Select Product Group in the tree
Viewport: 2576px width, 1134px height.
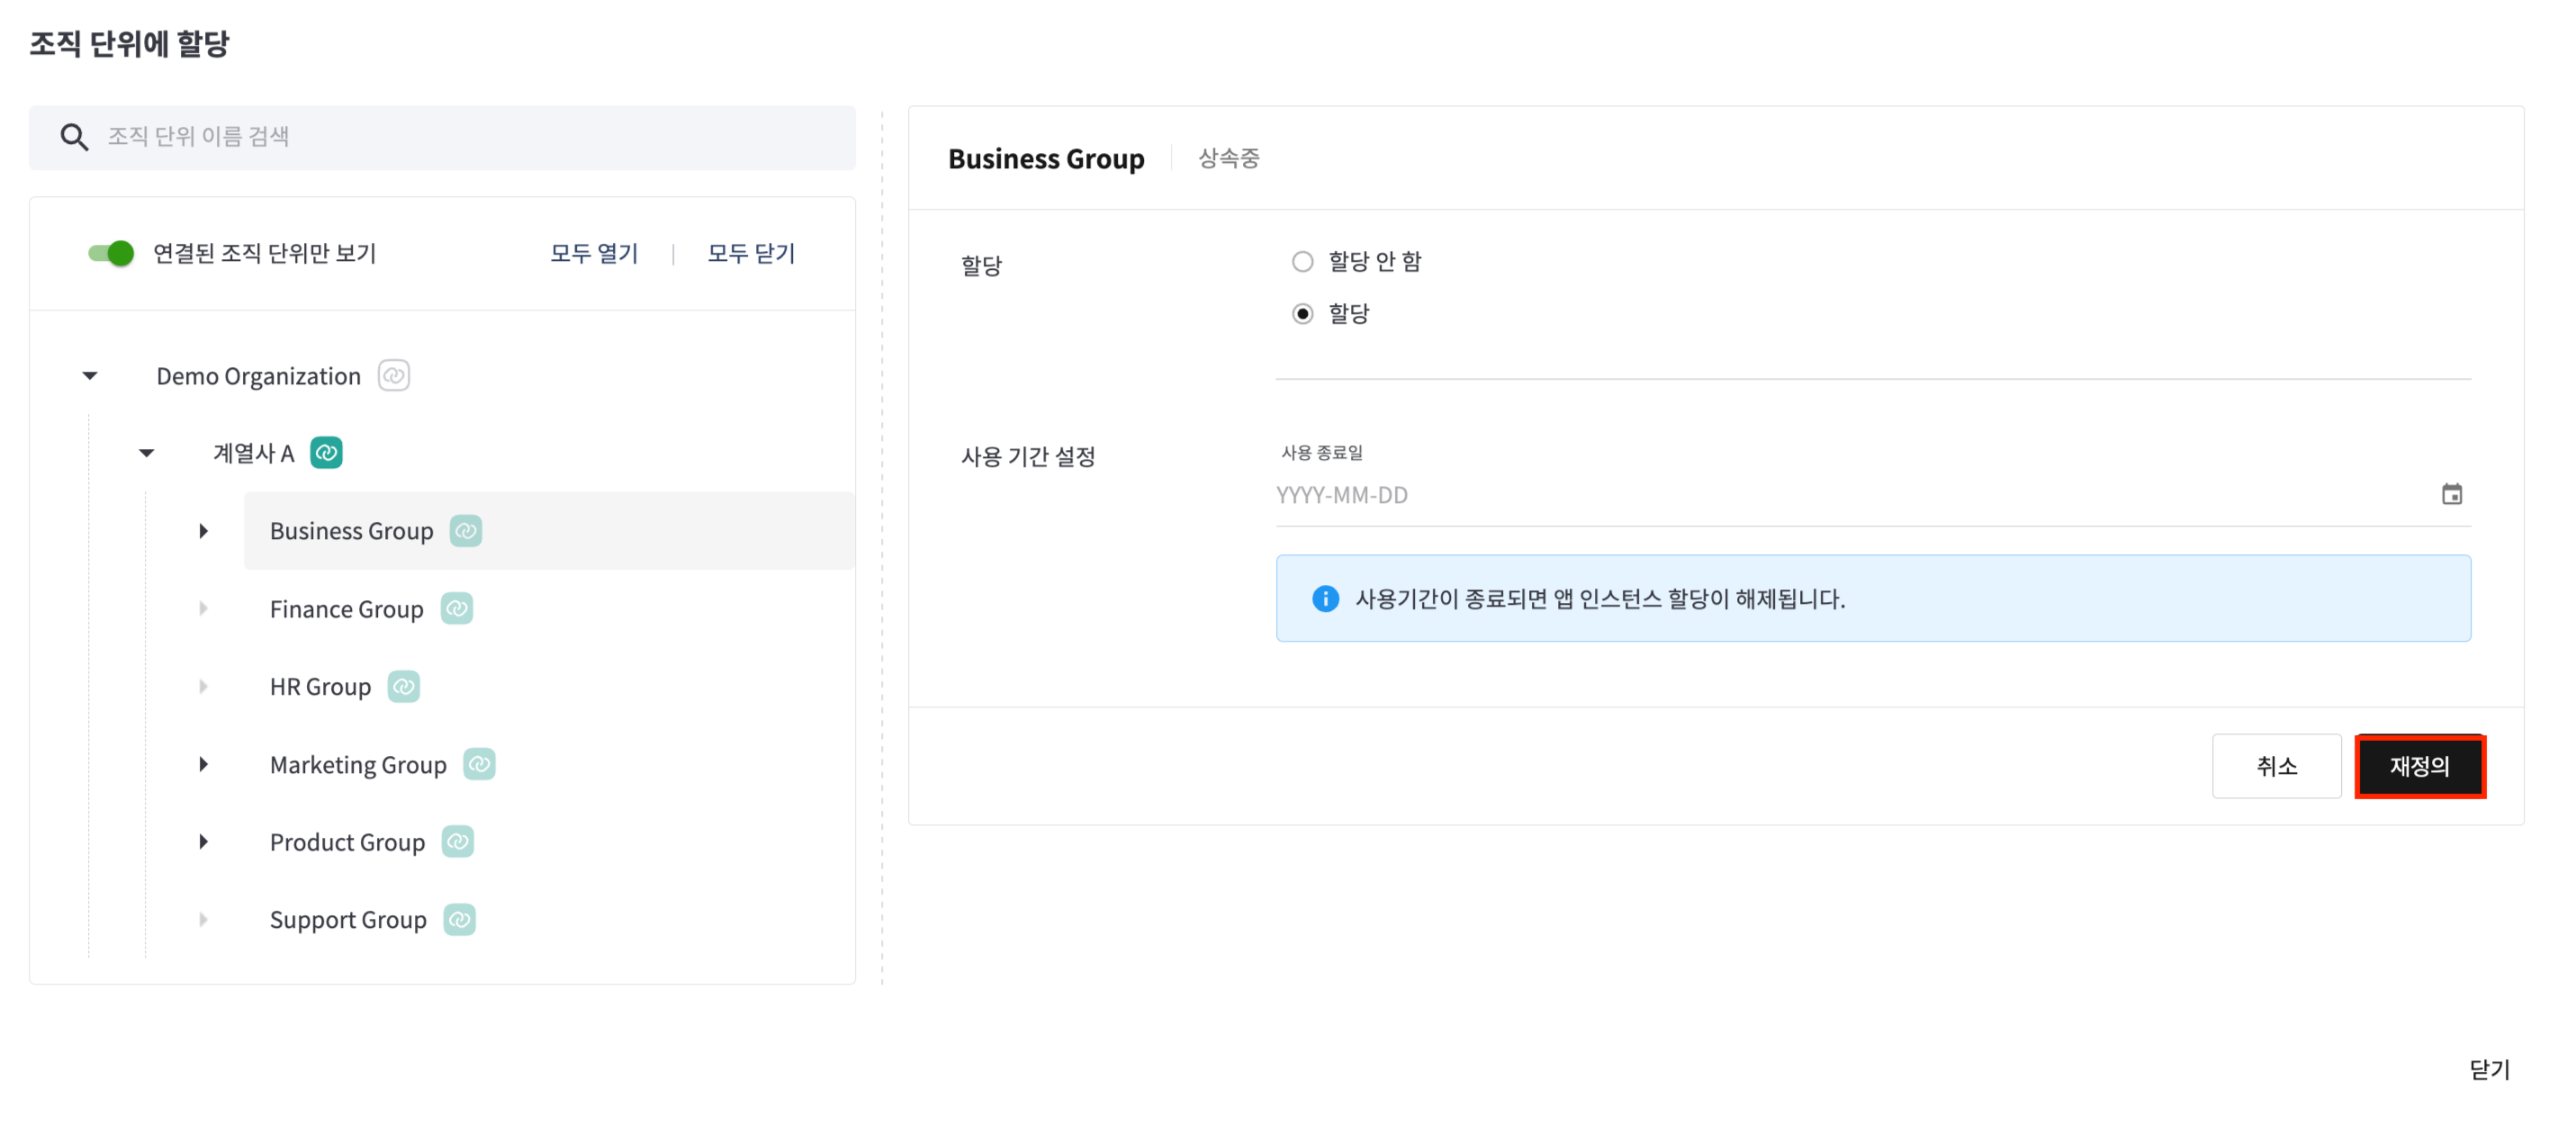point(347,842)
